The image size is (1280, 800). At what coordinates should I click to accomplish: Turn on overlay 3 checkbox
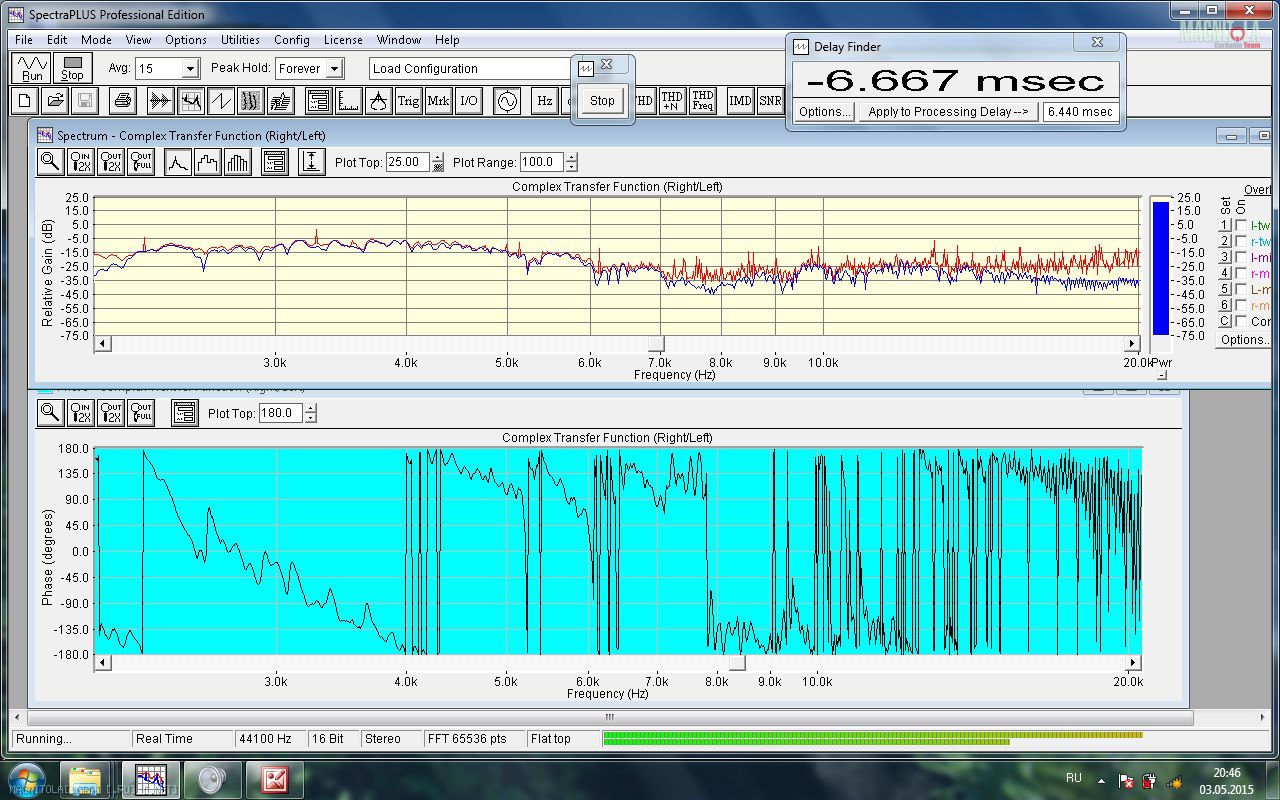click(x=1241, y=258)
